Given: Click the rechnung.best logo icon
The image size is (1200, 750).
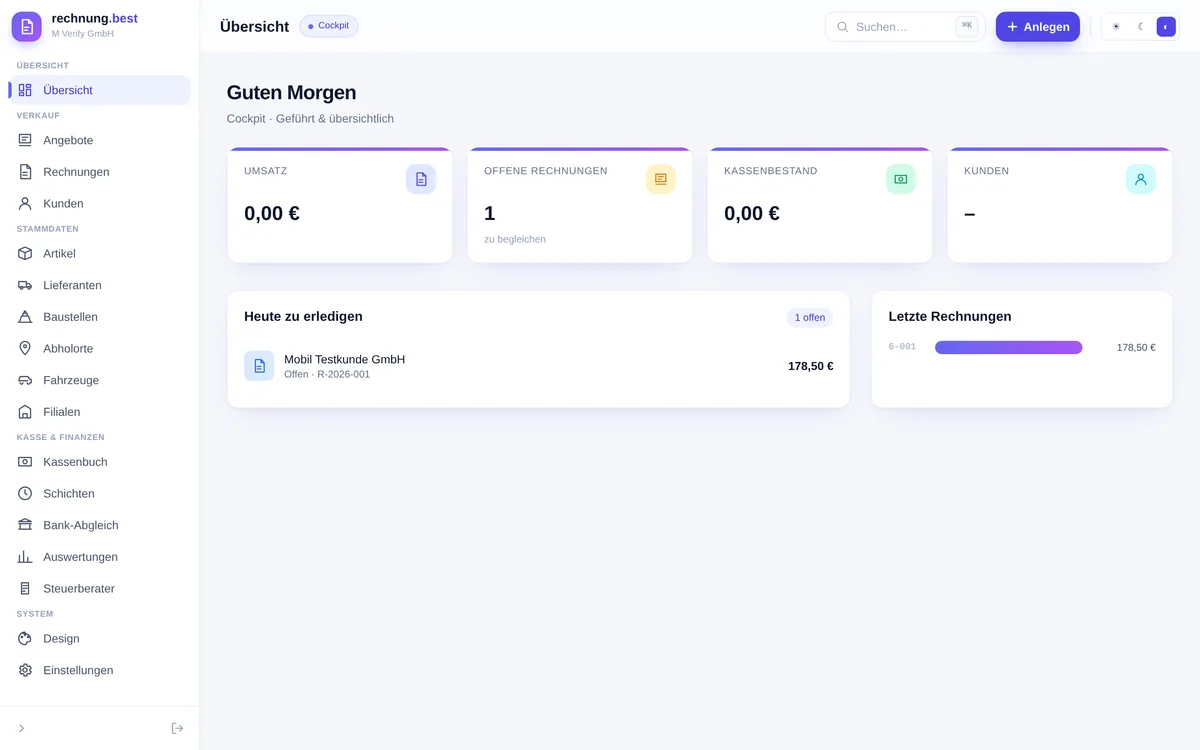Looking at the screenshot, I should (x=27, y=27).
